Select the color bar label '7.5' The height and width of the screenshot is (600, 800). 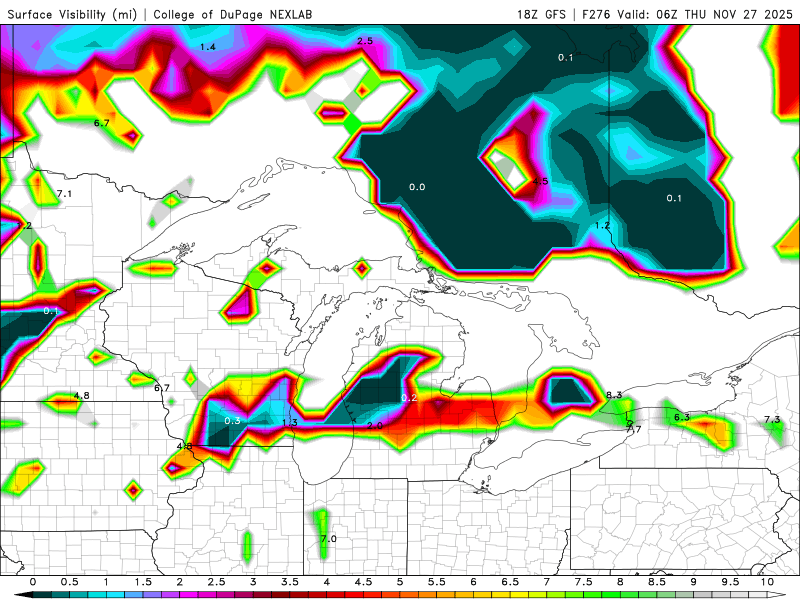(583, 582)
